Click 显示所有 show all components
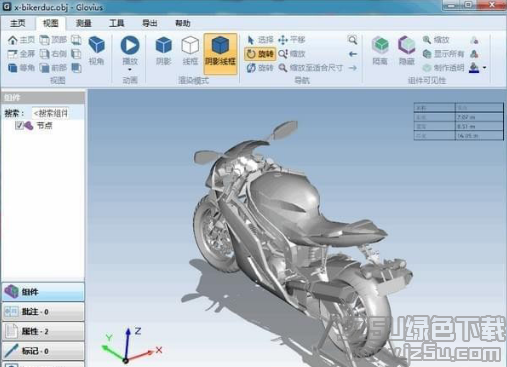507x367 pixels. point(443,54)
